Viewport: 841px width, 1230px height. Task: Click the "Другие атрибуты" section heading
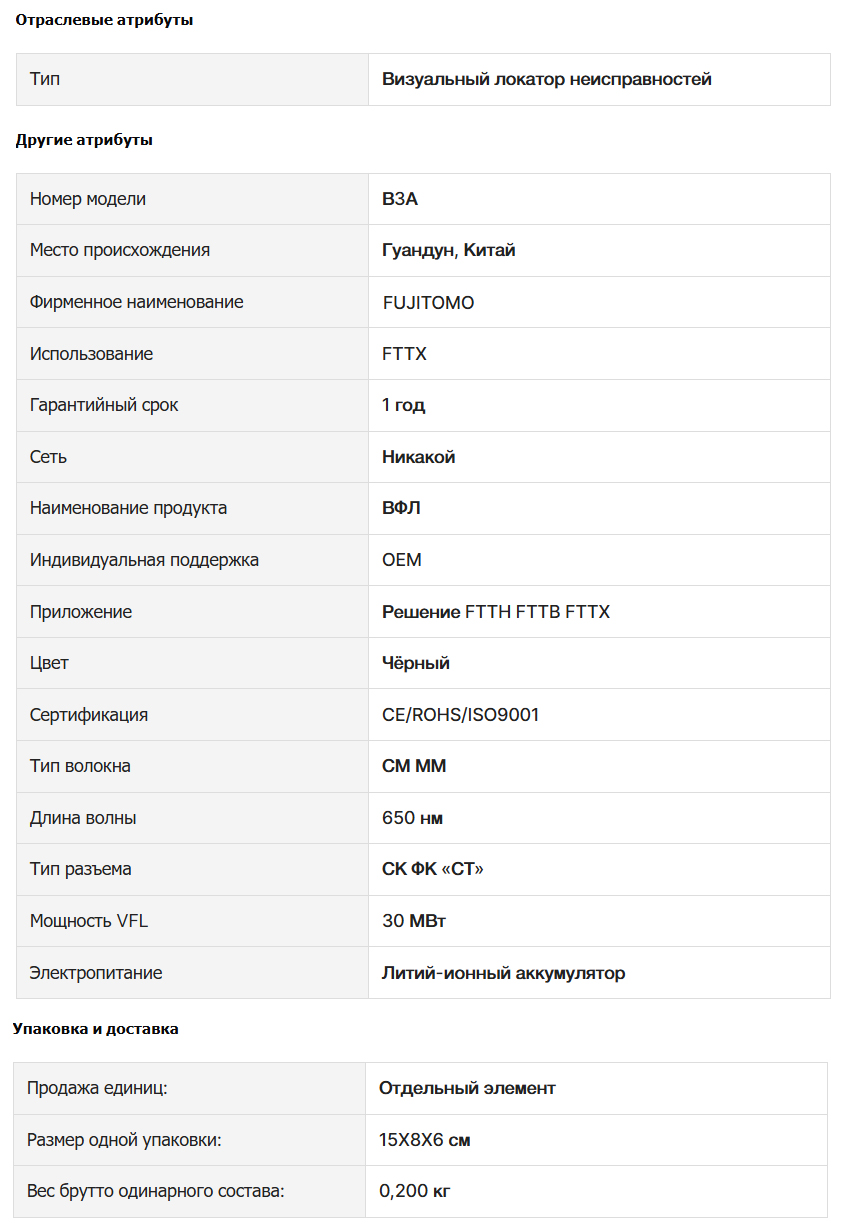84,140
